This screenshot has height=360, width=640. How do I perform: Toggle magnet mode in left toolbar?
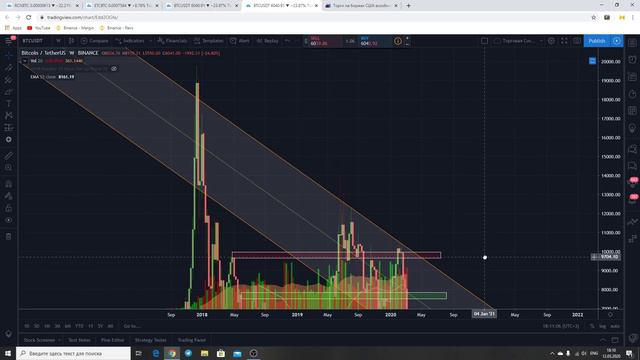pyautogui.click(x=9, y=184)
